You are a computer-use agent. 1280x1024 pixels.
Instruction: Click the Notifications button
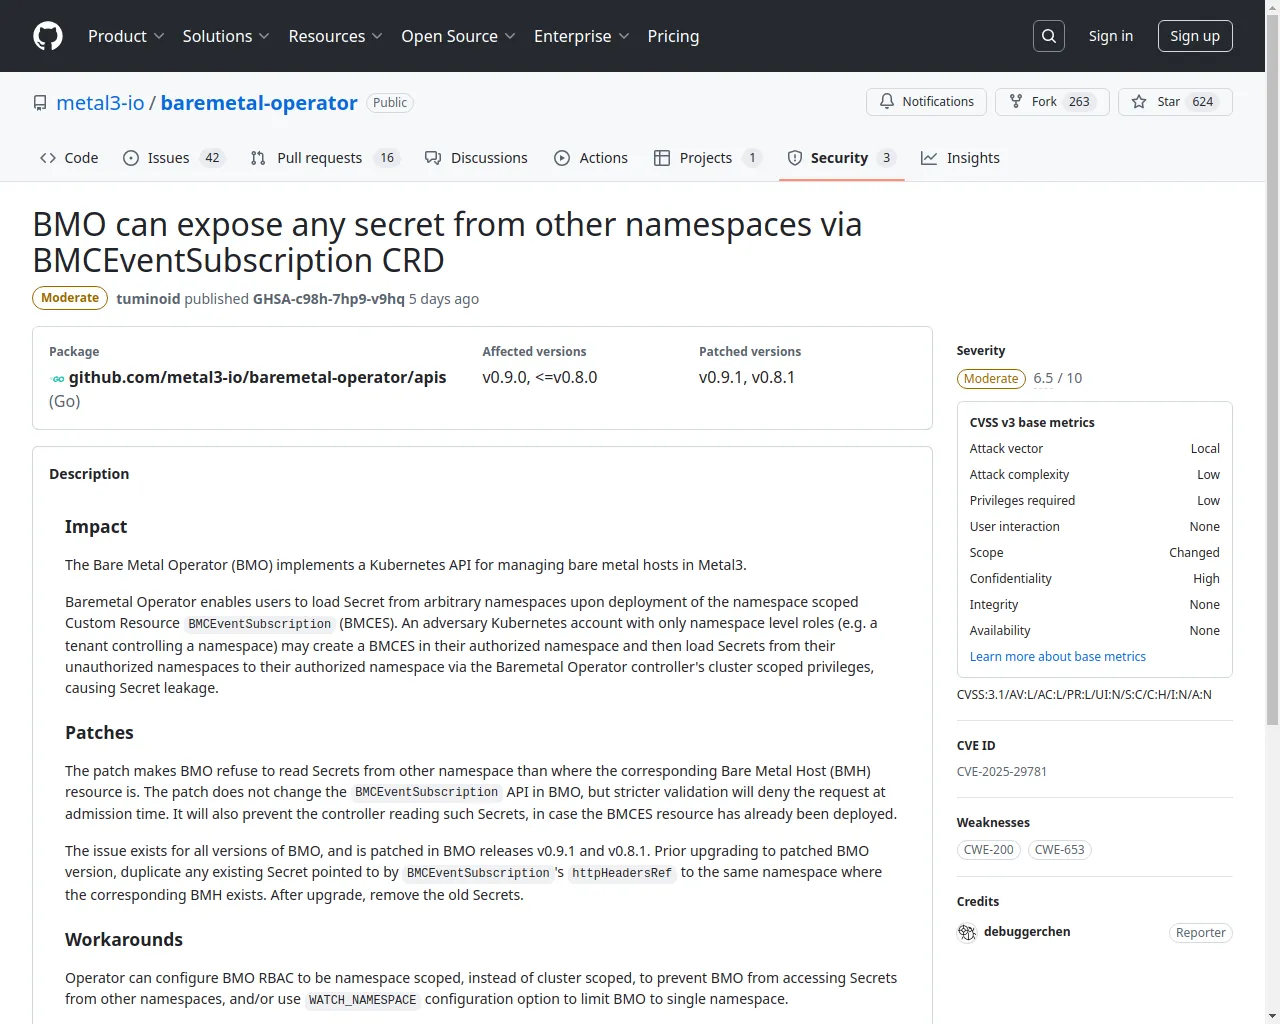(927, 102)
